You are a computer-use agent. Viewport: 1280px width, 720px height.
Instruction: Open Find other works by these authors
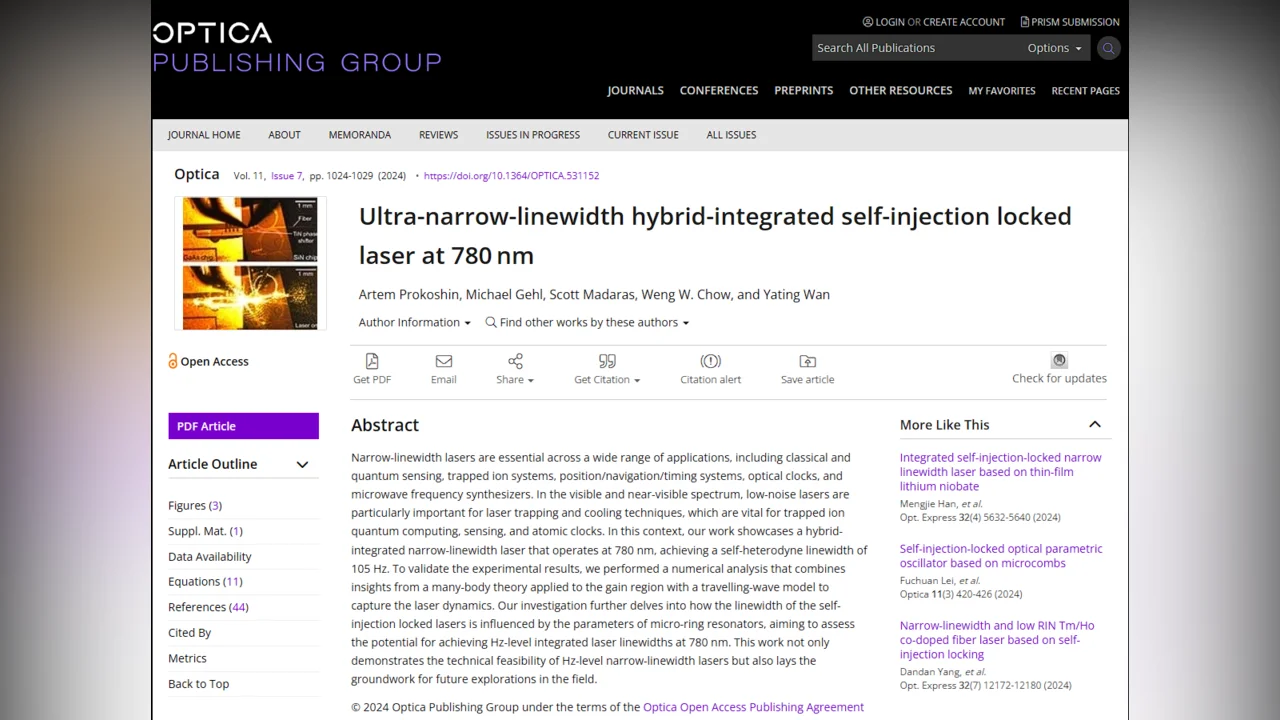pos(587,322)
